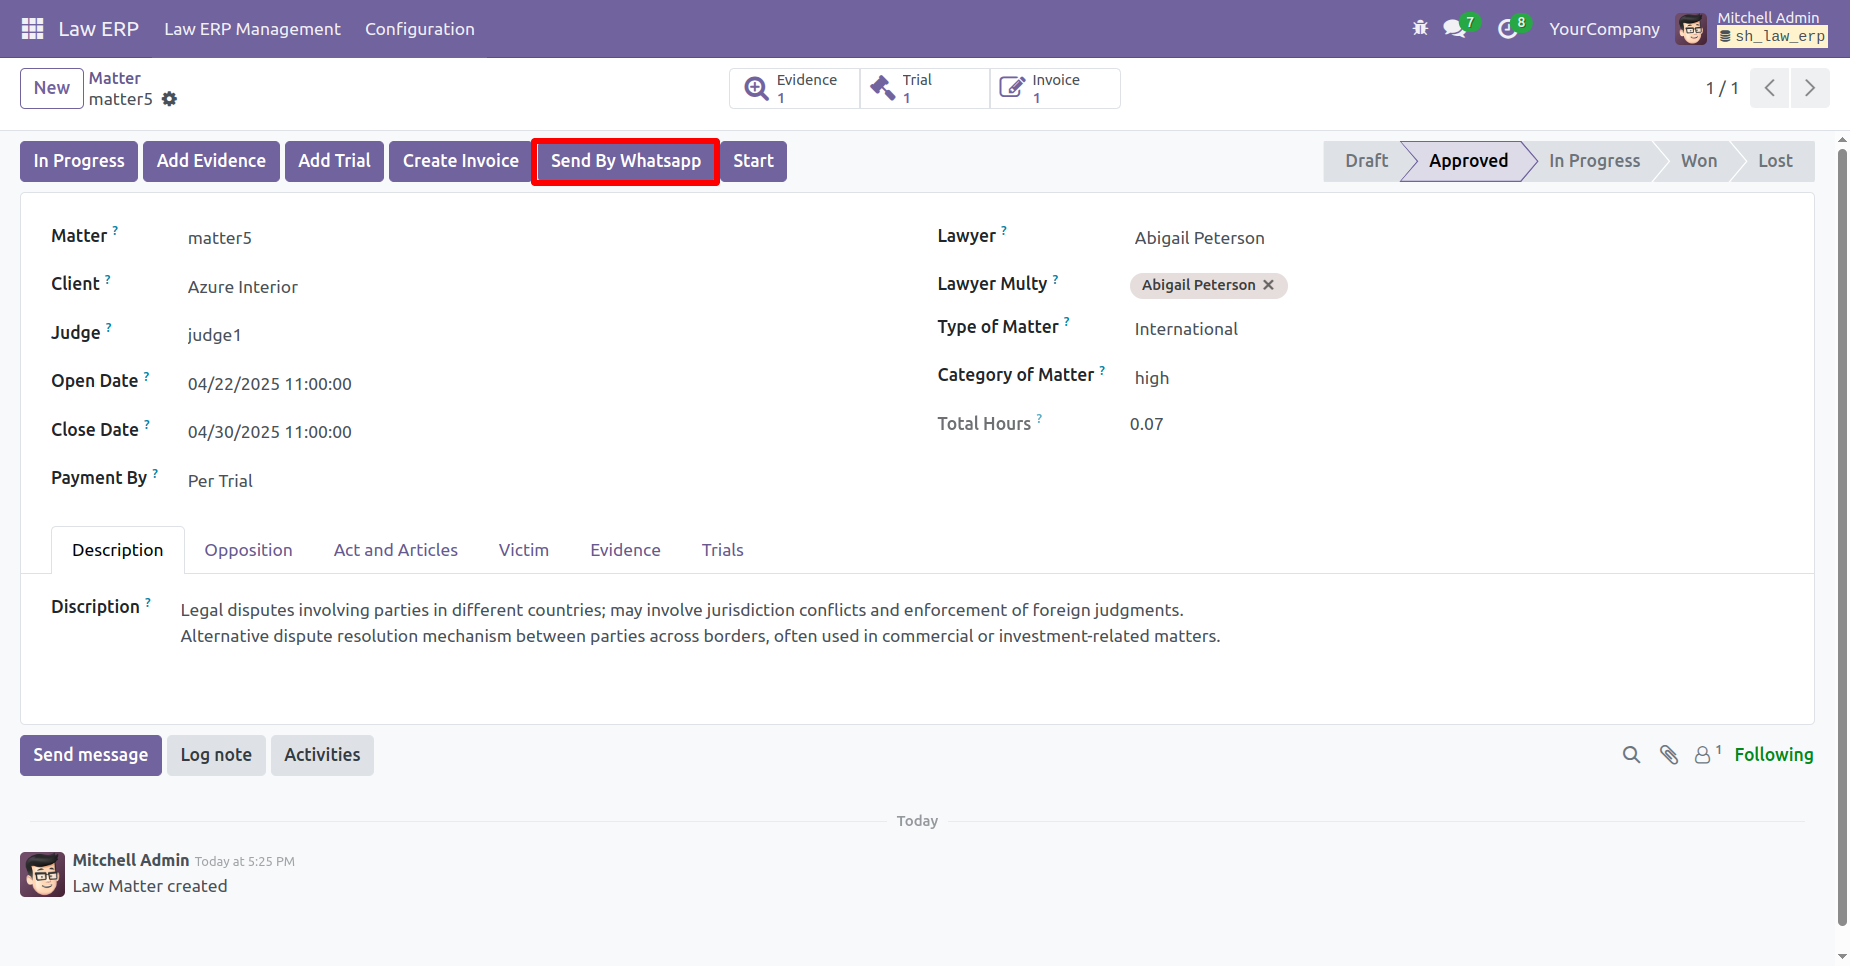The image size is (1850, 966).
Task: Open the conversations chat icon
Action: (x=1455, y=29)
